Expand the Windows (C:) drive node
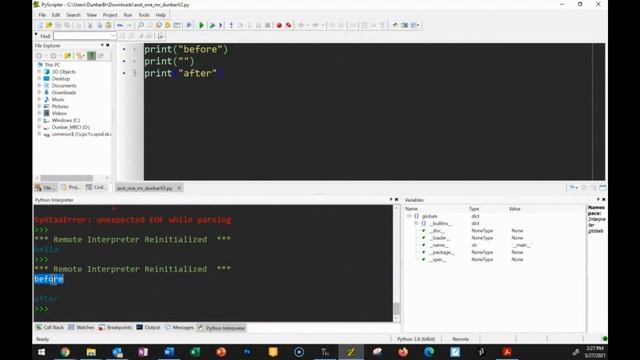The width and height of the screenshot is (640, 360). coord(39,120)
